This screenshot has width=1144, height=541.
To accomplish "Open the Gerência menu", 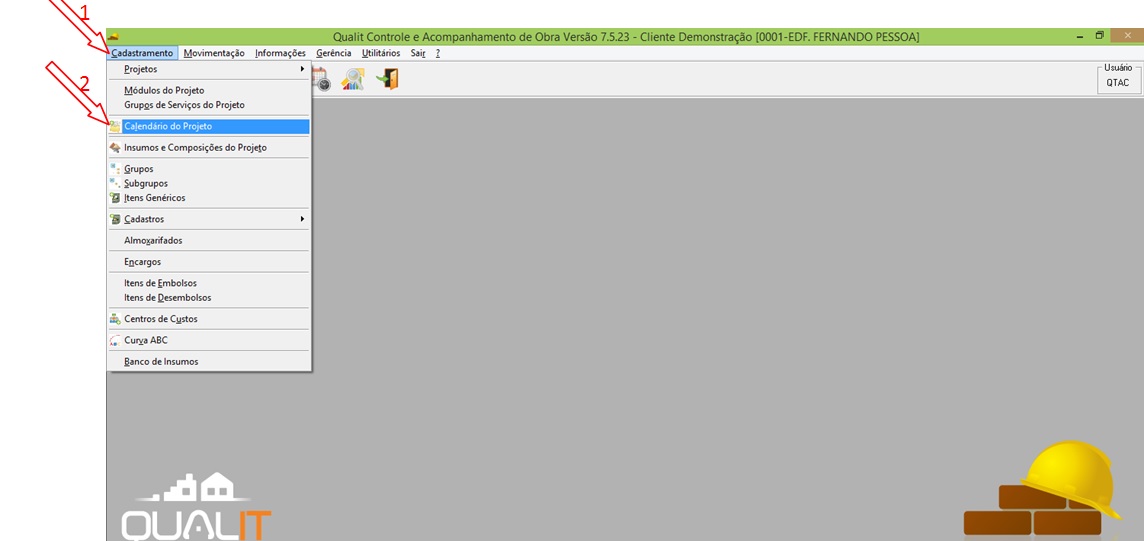I will 333,53.
